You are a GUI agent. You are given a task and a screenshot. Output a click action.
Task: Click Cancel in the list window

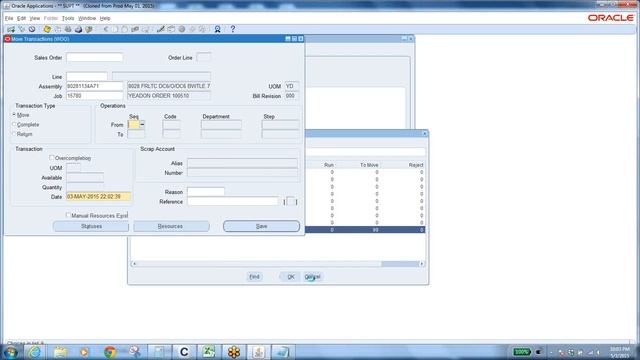point(313,277)
